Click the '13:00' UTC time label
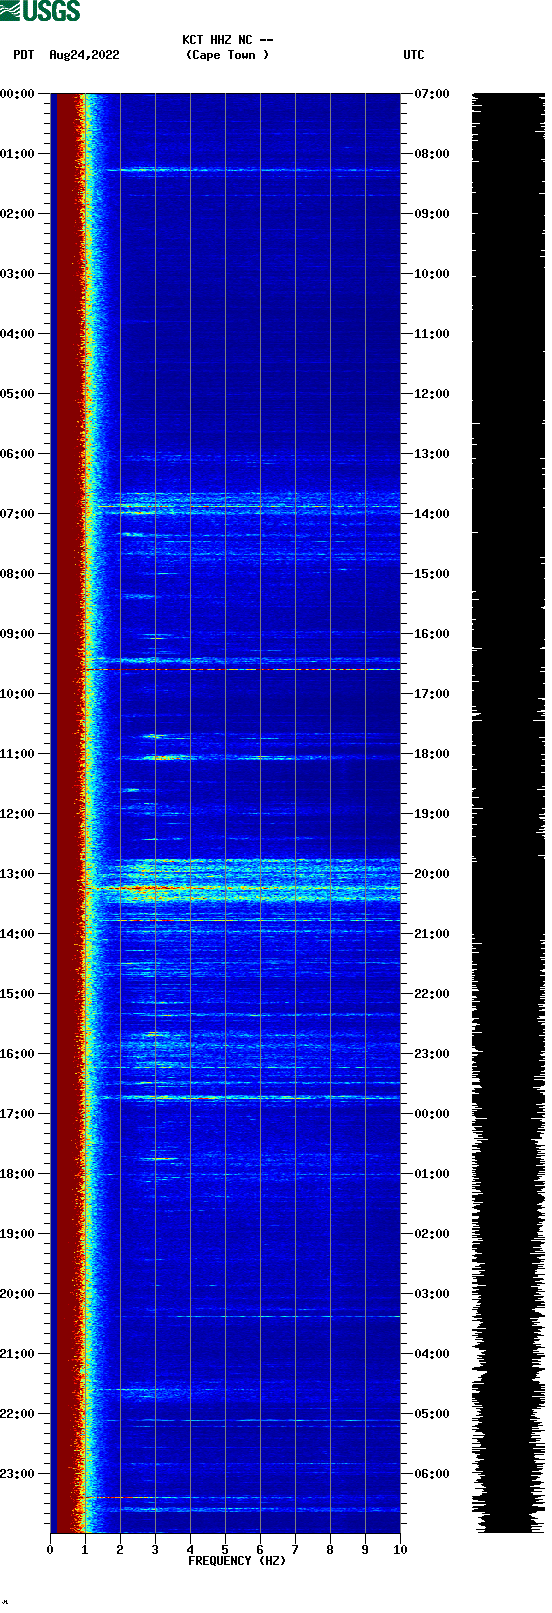Screen dimensions: 552x1613 432,454
